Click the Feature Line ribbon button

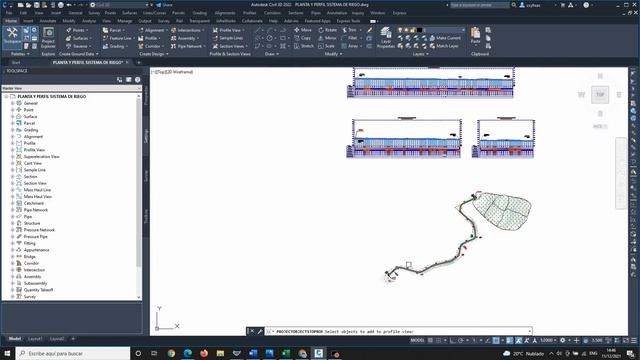[x=118, y=38]
